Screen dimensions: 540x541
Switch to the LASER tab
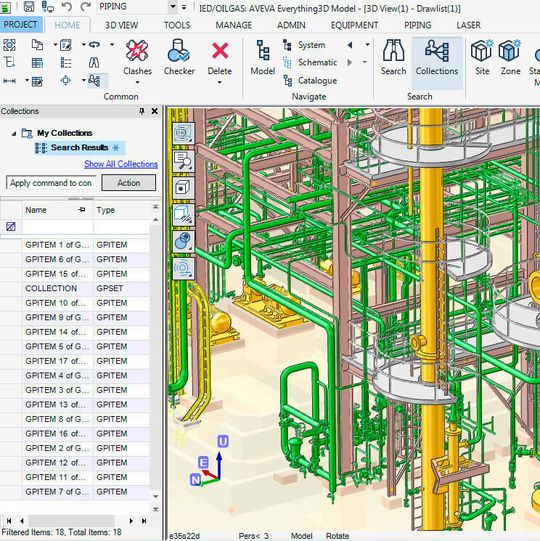click(x=468, y=25)
